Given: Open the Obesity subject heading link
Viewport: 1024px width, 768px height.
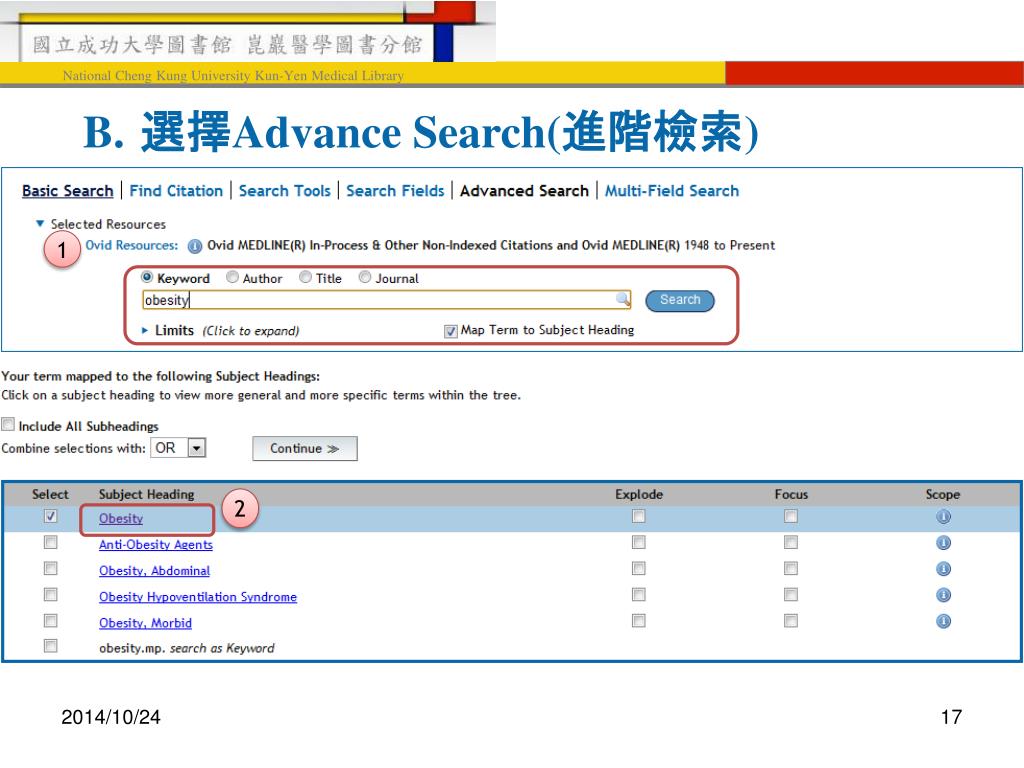Looking at the screenshot, I should 121,519.
